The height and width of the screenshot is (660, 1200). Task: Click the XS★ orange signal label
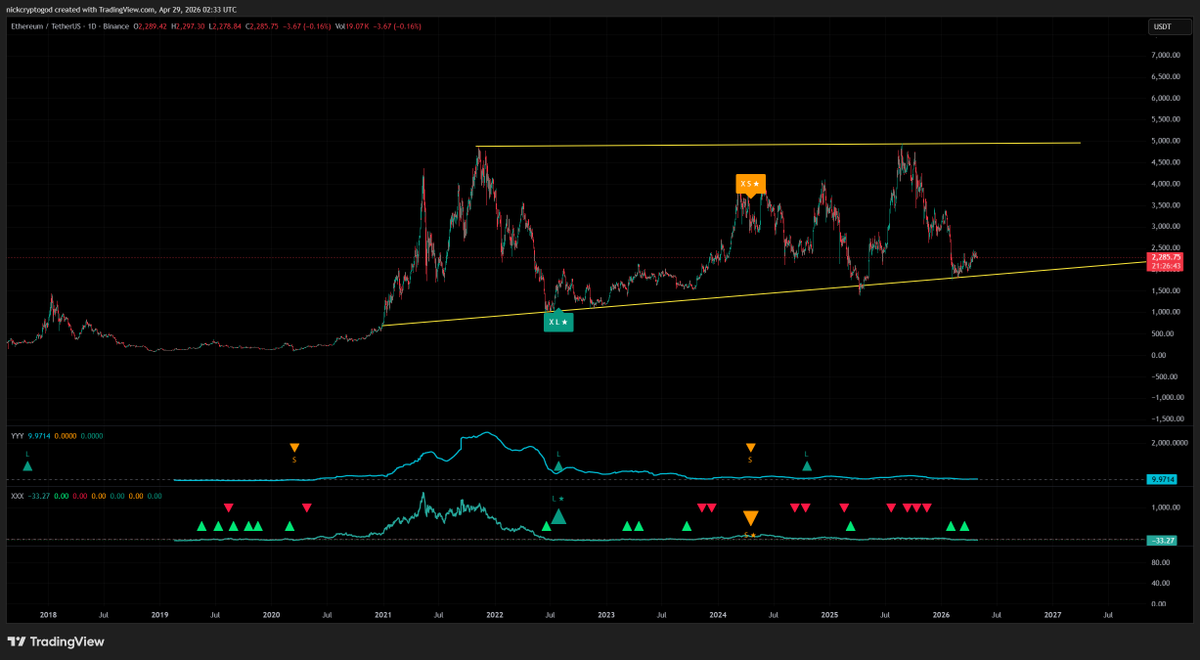click(751, 184)
